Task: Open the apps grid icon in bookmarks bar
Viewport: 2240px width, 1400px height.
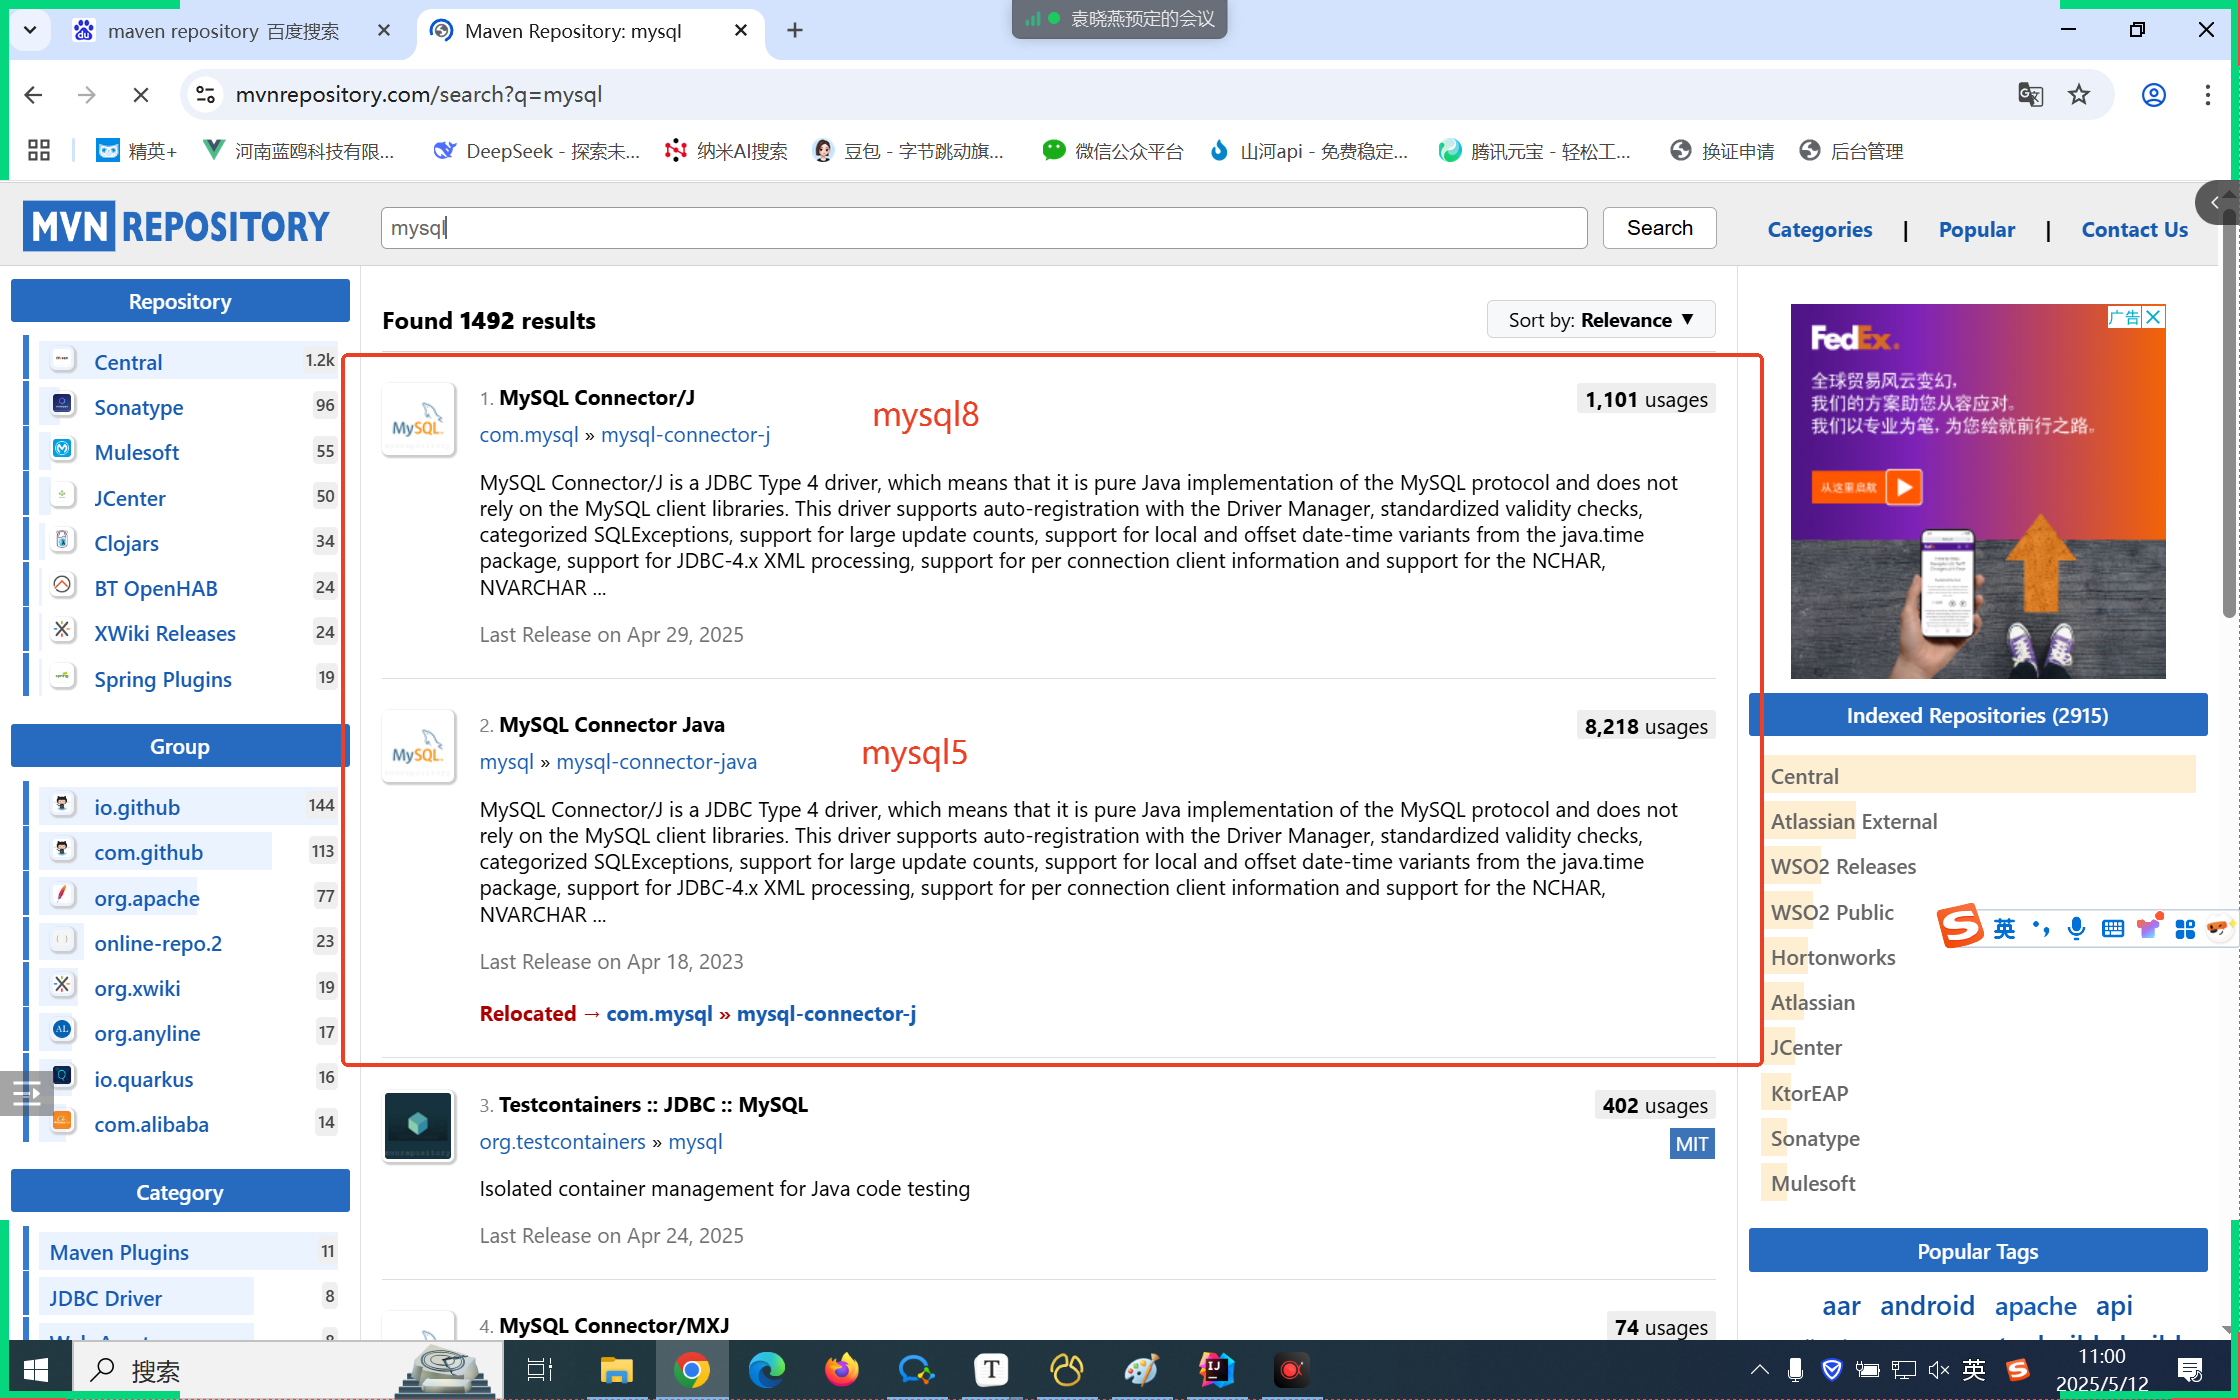Action: (38, 151)
